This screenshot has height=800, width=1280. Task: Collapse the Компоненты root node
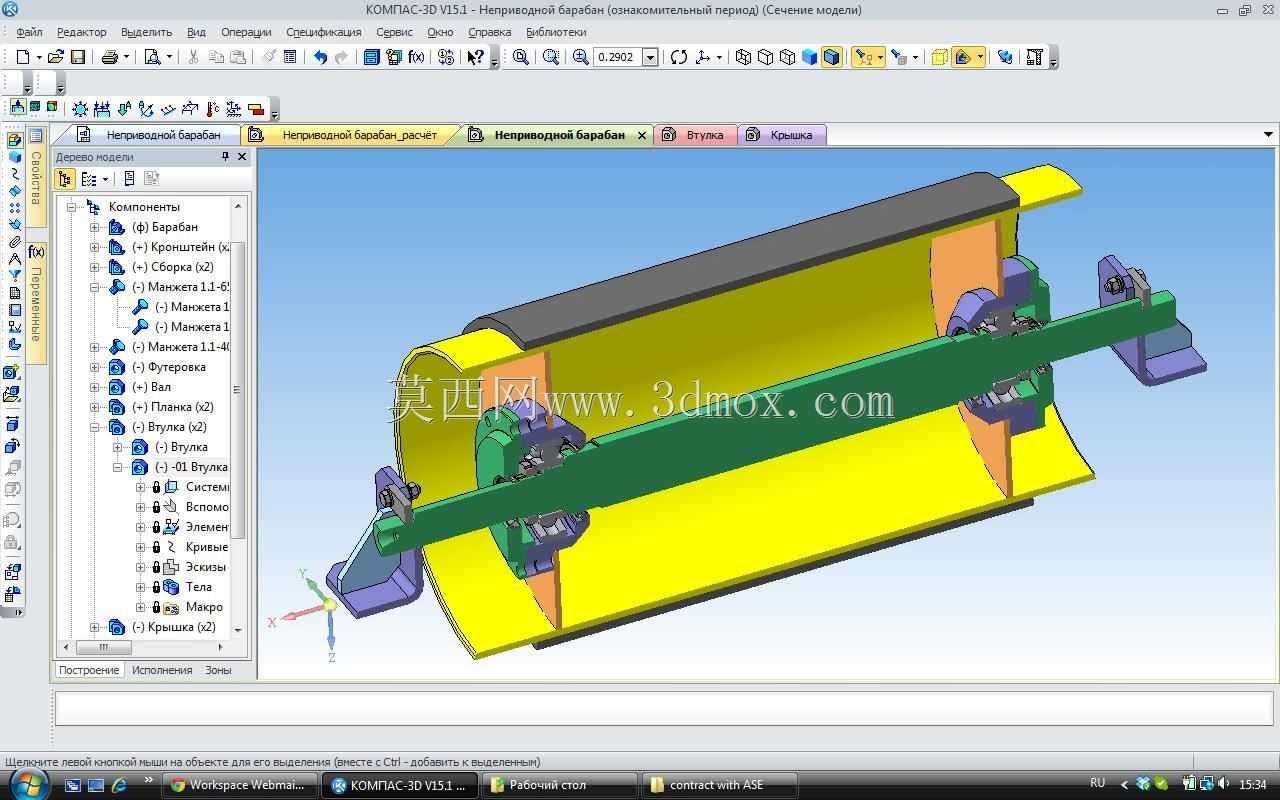72,207
